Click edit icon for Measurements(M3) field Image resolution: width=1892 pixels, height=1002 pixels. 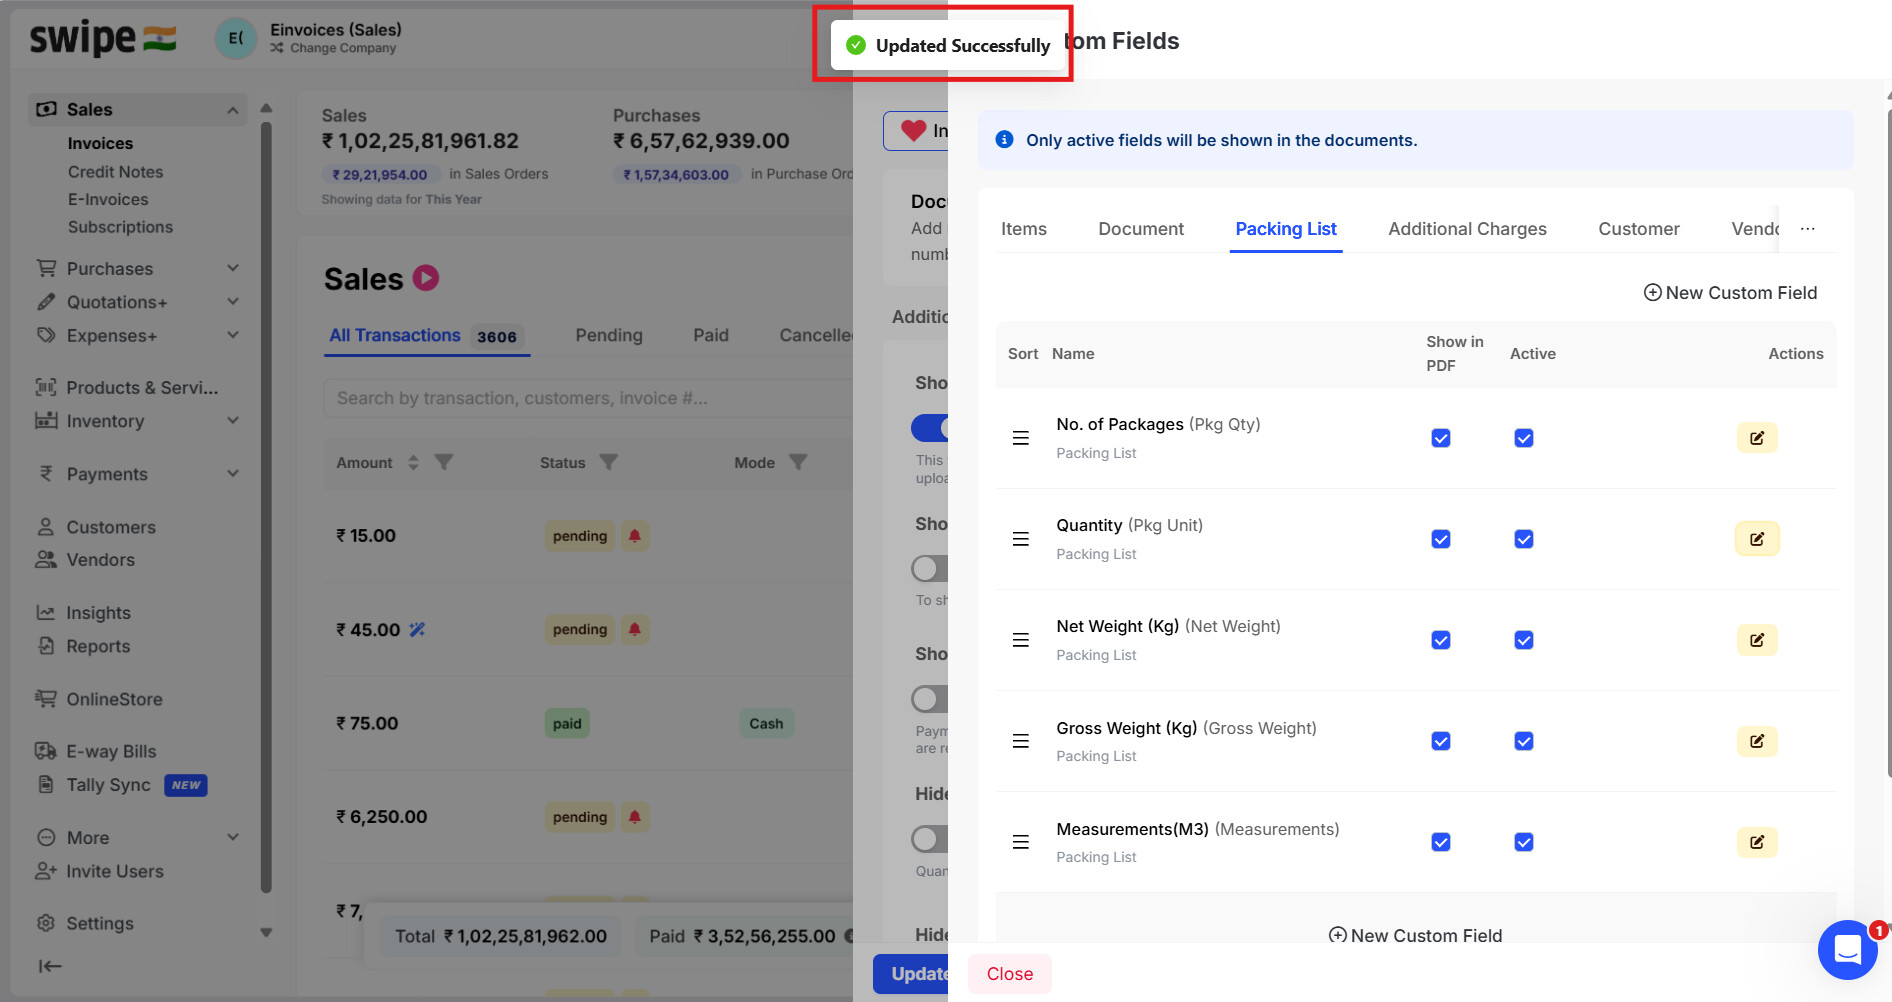(1756, 842)
